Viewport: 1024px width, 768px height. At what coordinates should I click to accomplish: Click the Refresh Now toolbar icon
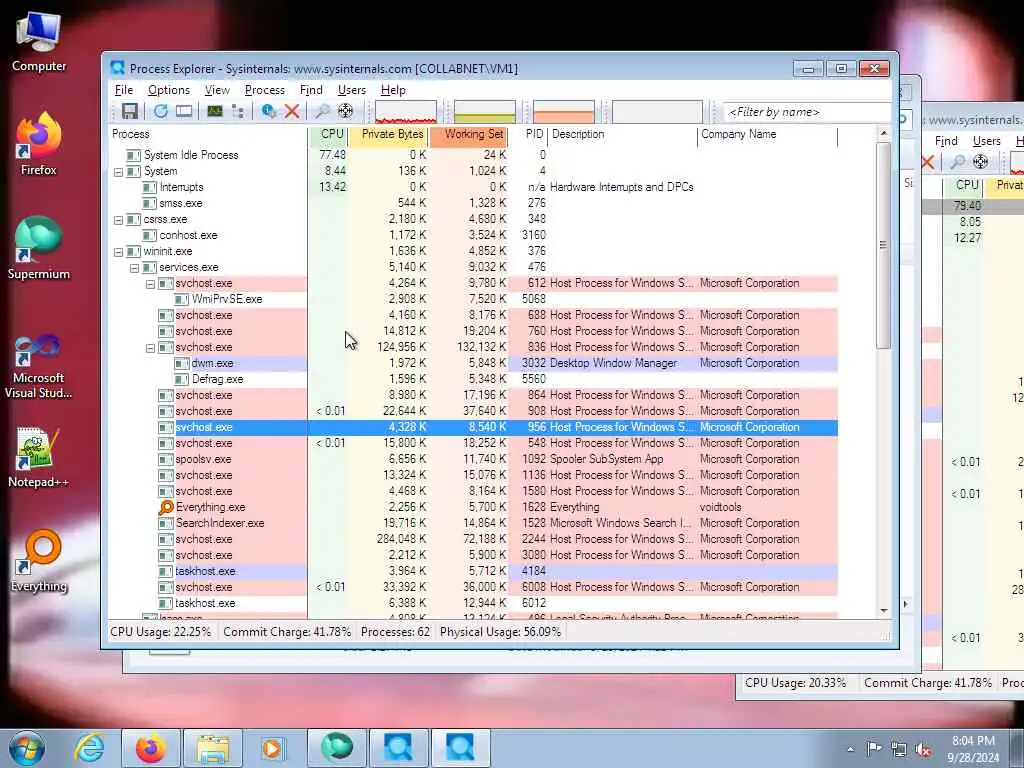(x=161, y=111)
